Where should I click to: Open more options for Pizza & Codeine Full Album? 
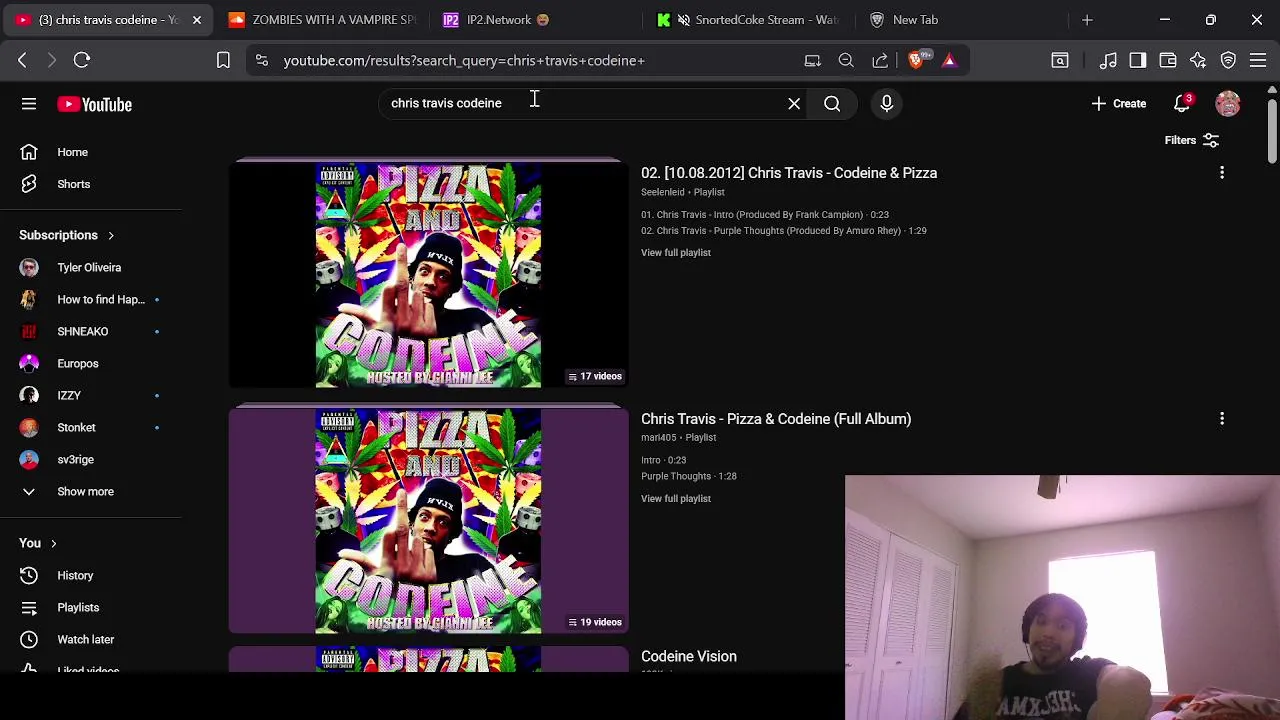(x=1221, y=419)
